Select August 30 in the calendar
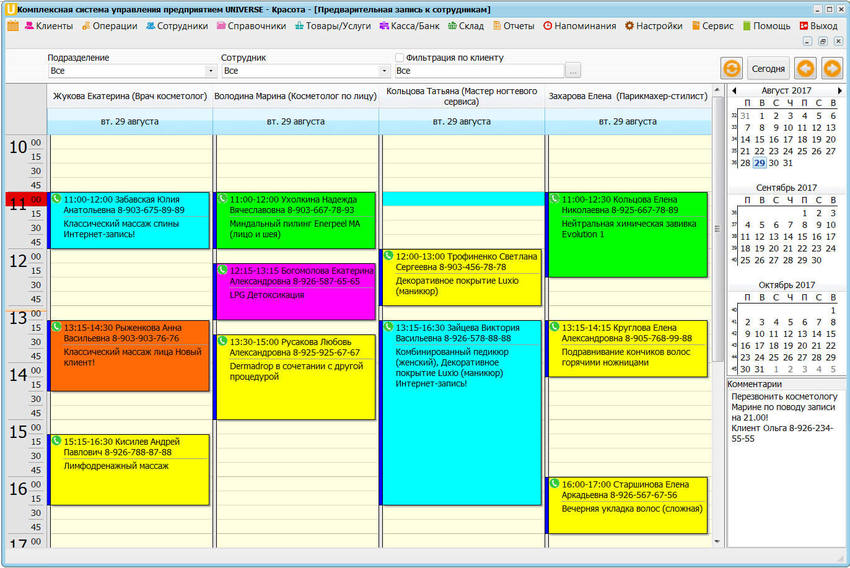 [x=773, y=163]
